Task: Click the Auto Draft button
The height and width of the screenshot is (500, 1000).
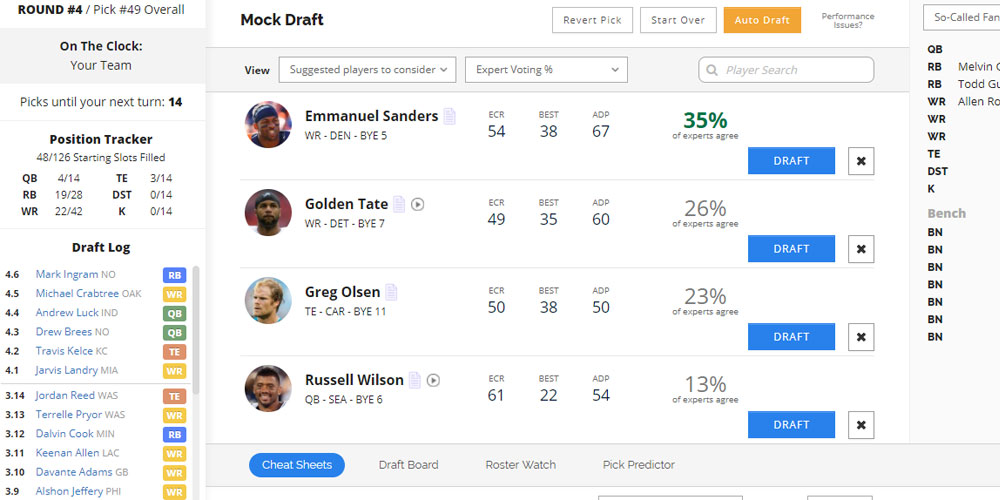Action: tap(762, 20)
